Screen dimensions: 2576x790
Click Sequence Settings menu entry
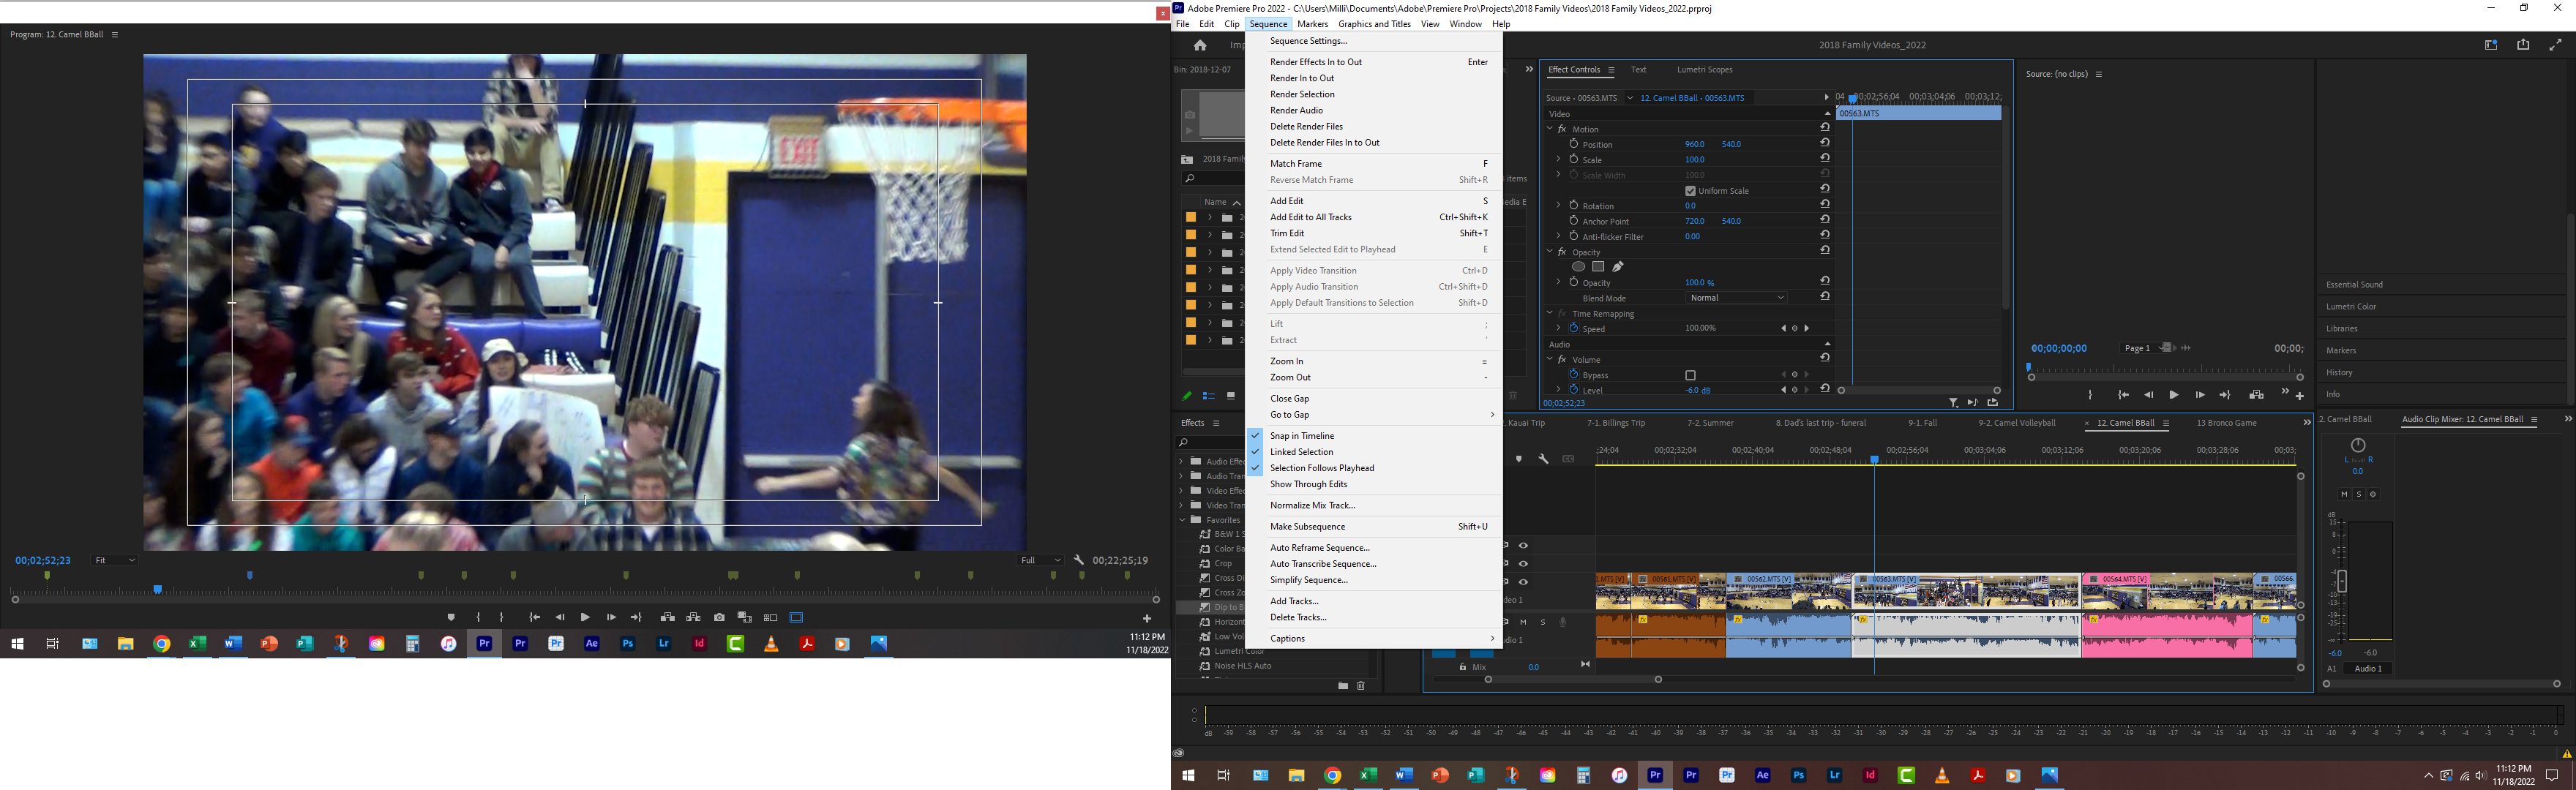(x=1308, y=41)
